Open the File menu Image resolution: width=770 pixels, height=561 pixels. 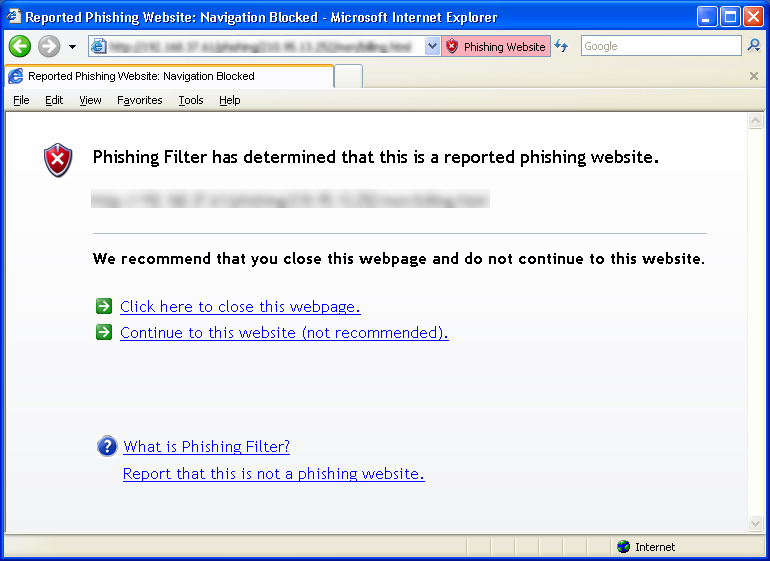tap(21, 100)
